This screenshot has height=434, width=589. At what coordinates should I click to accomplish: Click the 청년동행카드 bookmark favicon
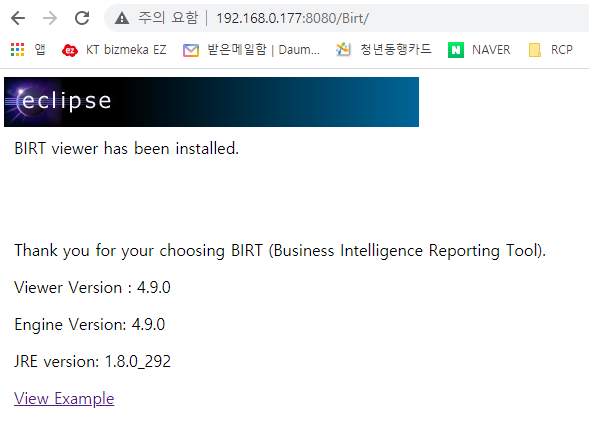pyautogui.click(x=343, y=50)
